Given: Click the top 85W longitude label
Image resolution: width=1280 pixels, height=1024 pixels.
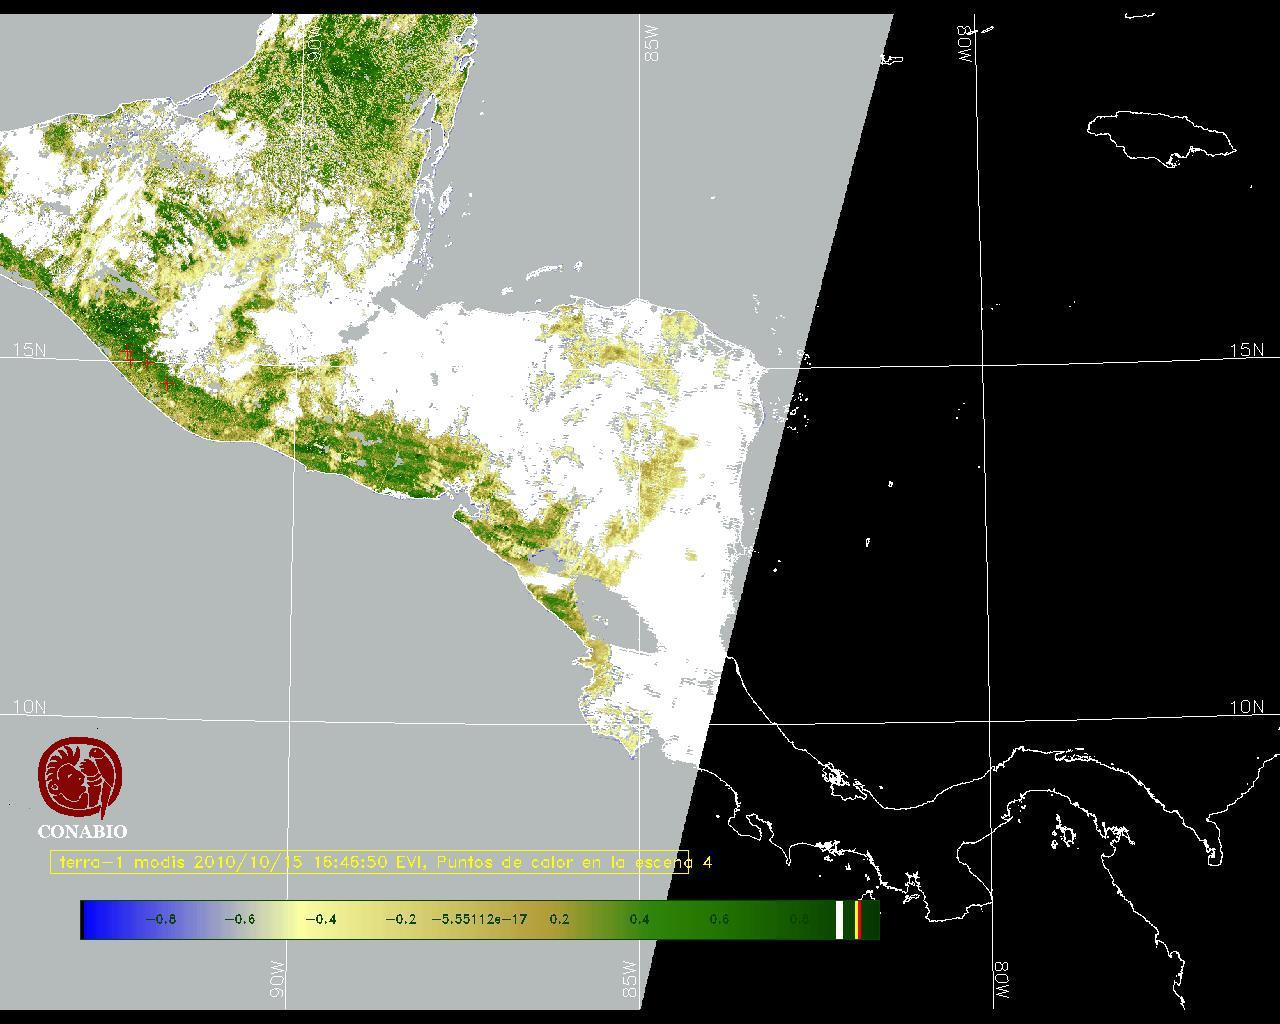Looking at the screenshot, I should [x=653, y=44].
